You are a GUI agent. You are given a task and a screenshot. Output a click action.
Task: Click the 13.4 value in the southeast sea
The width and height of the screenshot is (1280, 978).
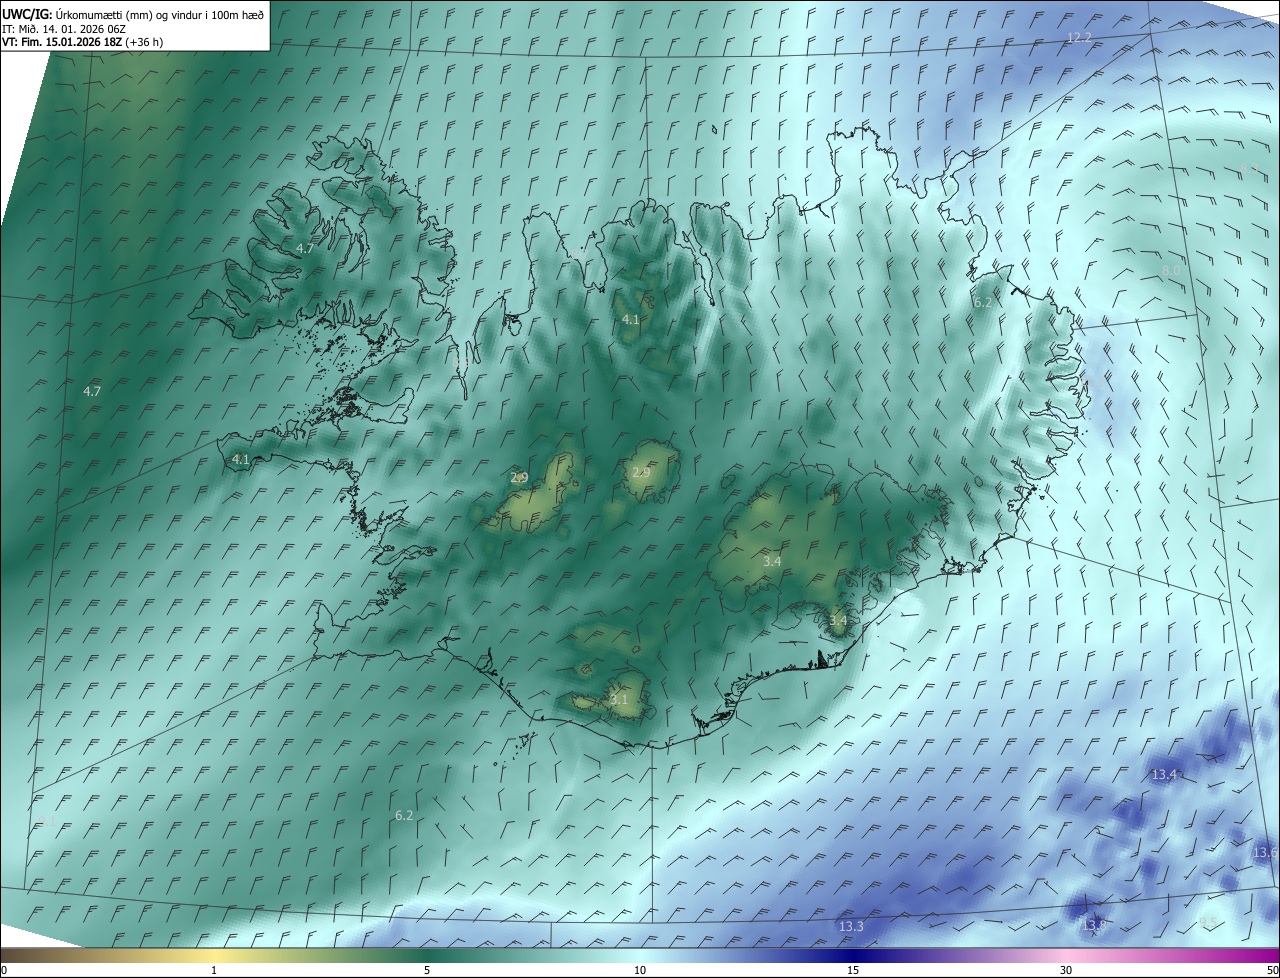tap(1165, 775)
